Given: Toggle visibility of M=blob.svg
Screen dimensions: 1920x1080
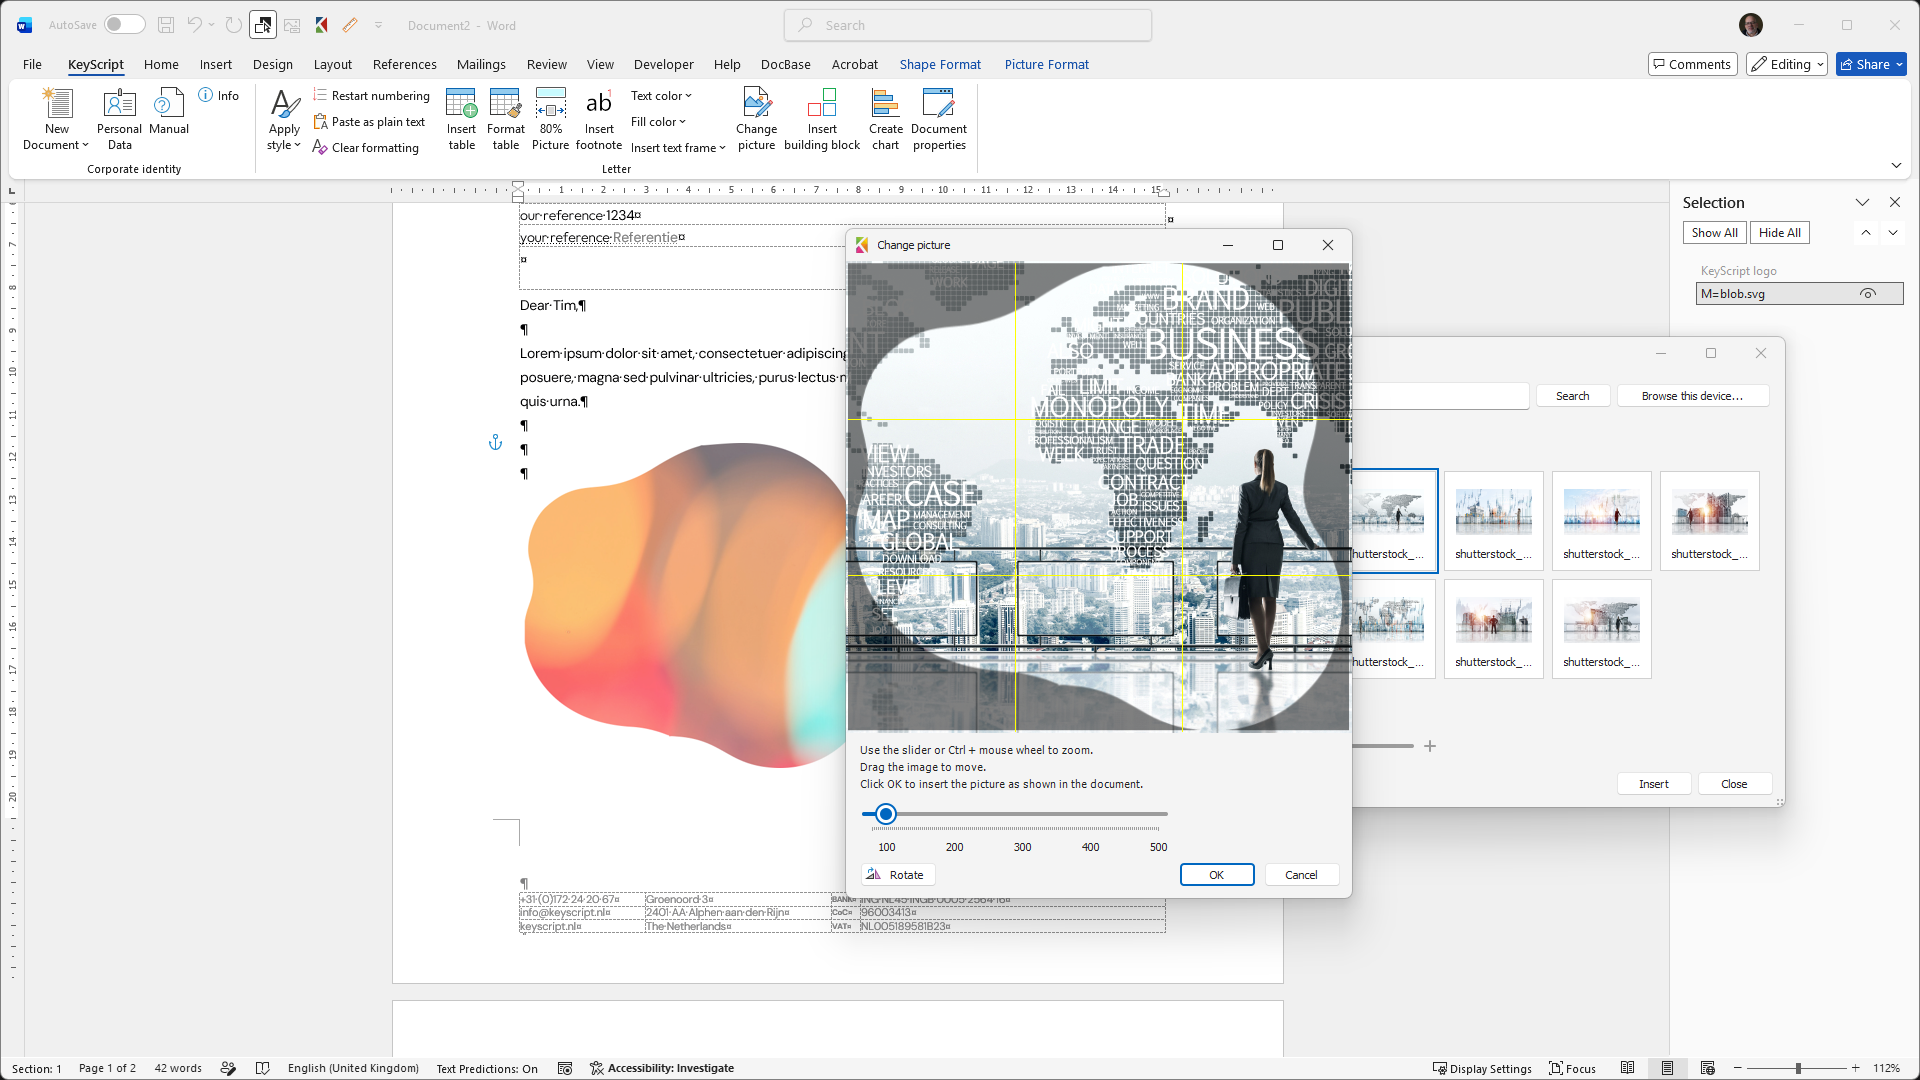Looking at the screenshot, I should pyautogui.click(x=1867, y=293).
